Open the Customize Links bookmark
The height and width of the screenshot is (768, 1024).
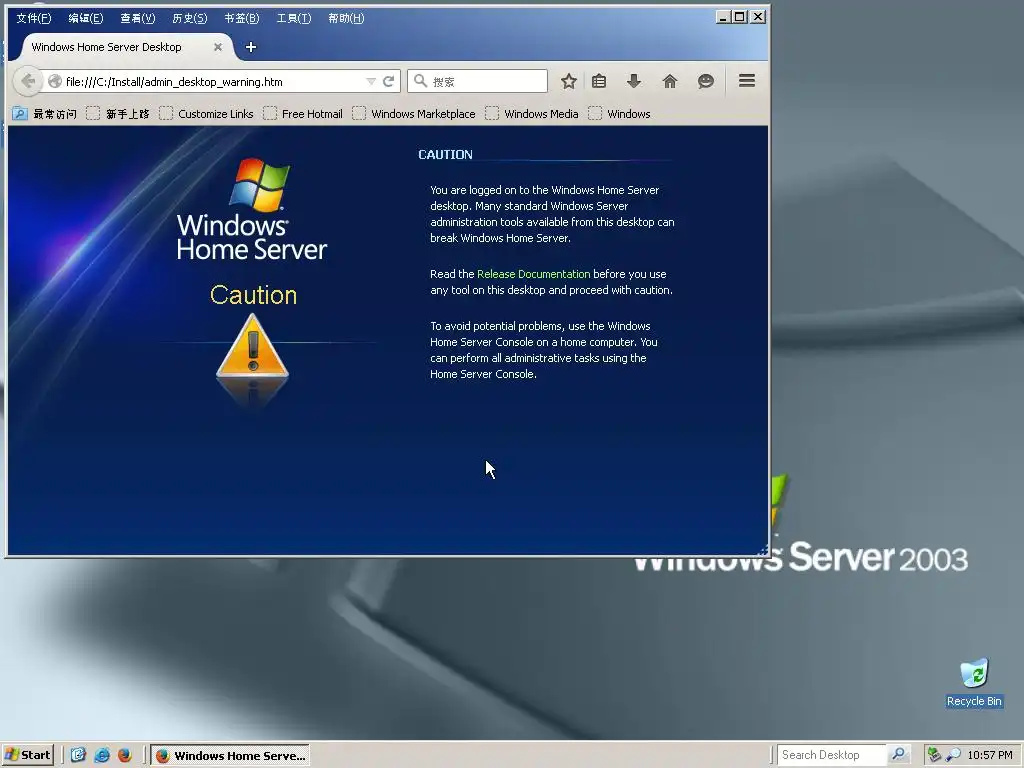click(x=206, y=114)
